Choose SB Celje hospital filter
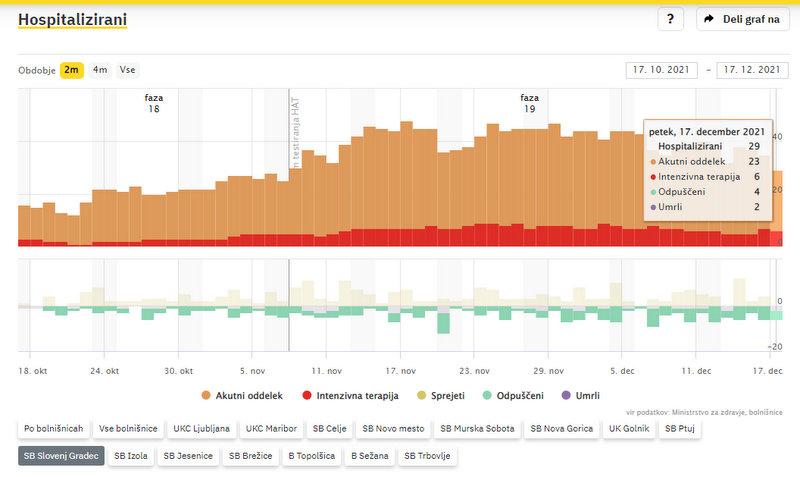 click(x=328, y=429)
